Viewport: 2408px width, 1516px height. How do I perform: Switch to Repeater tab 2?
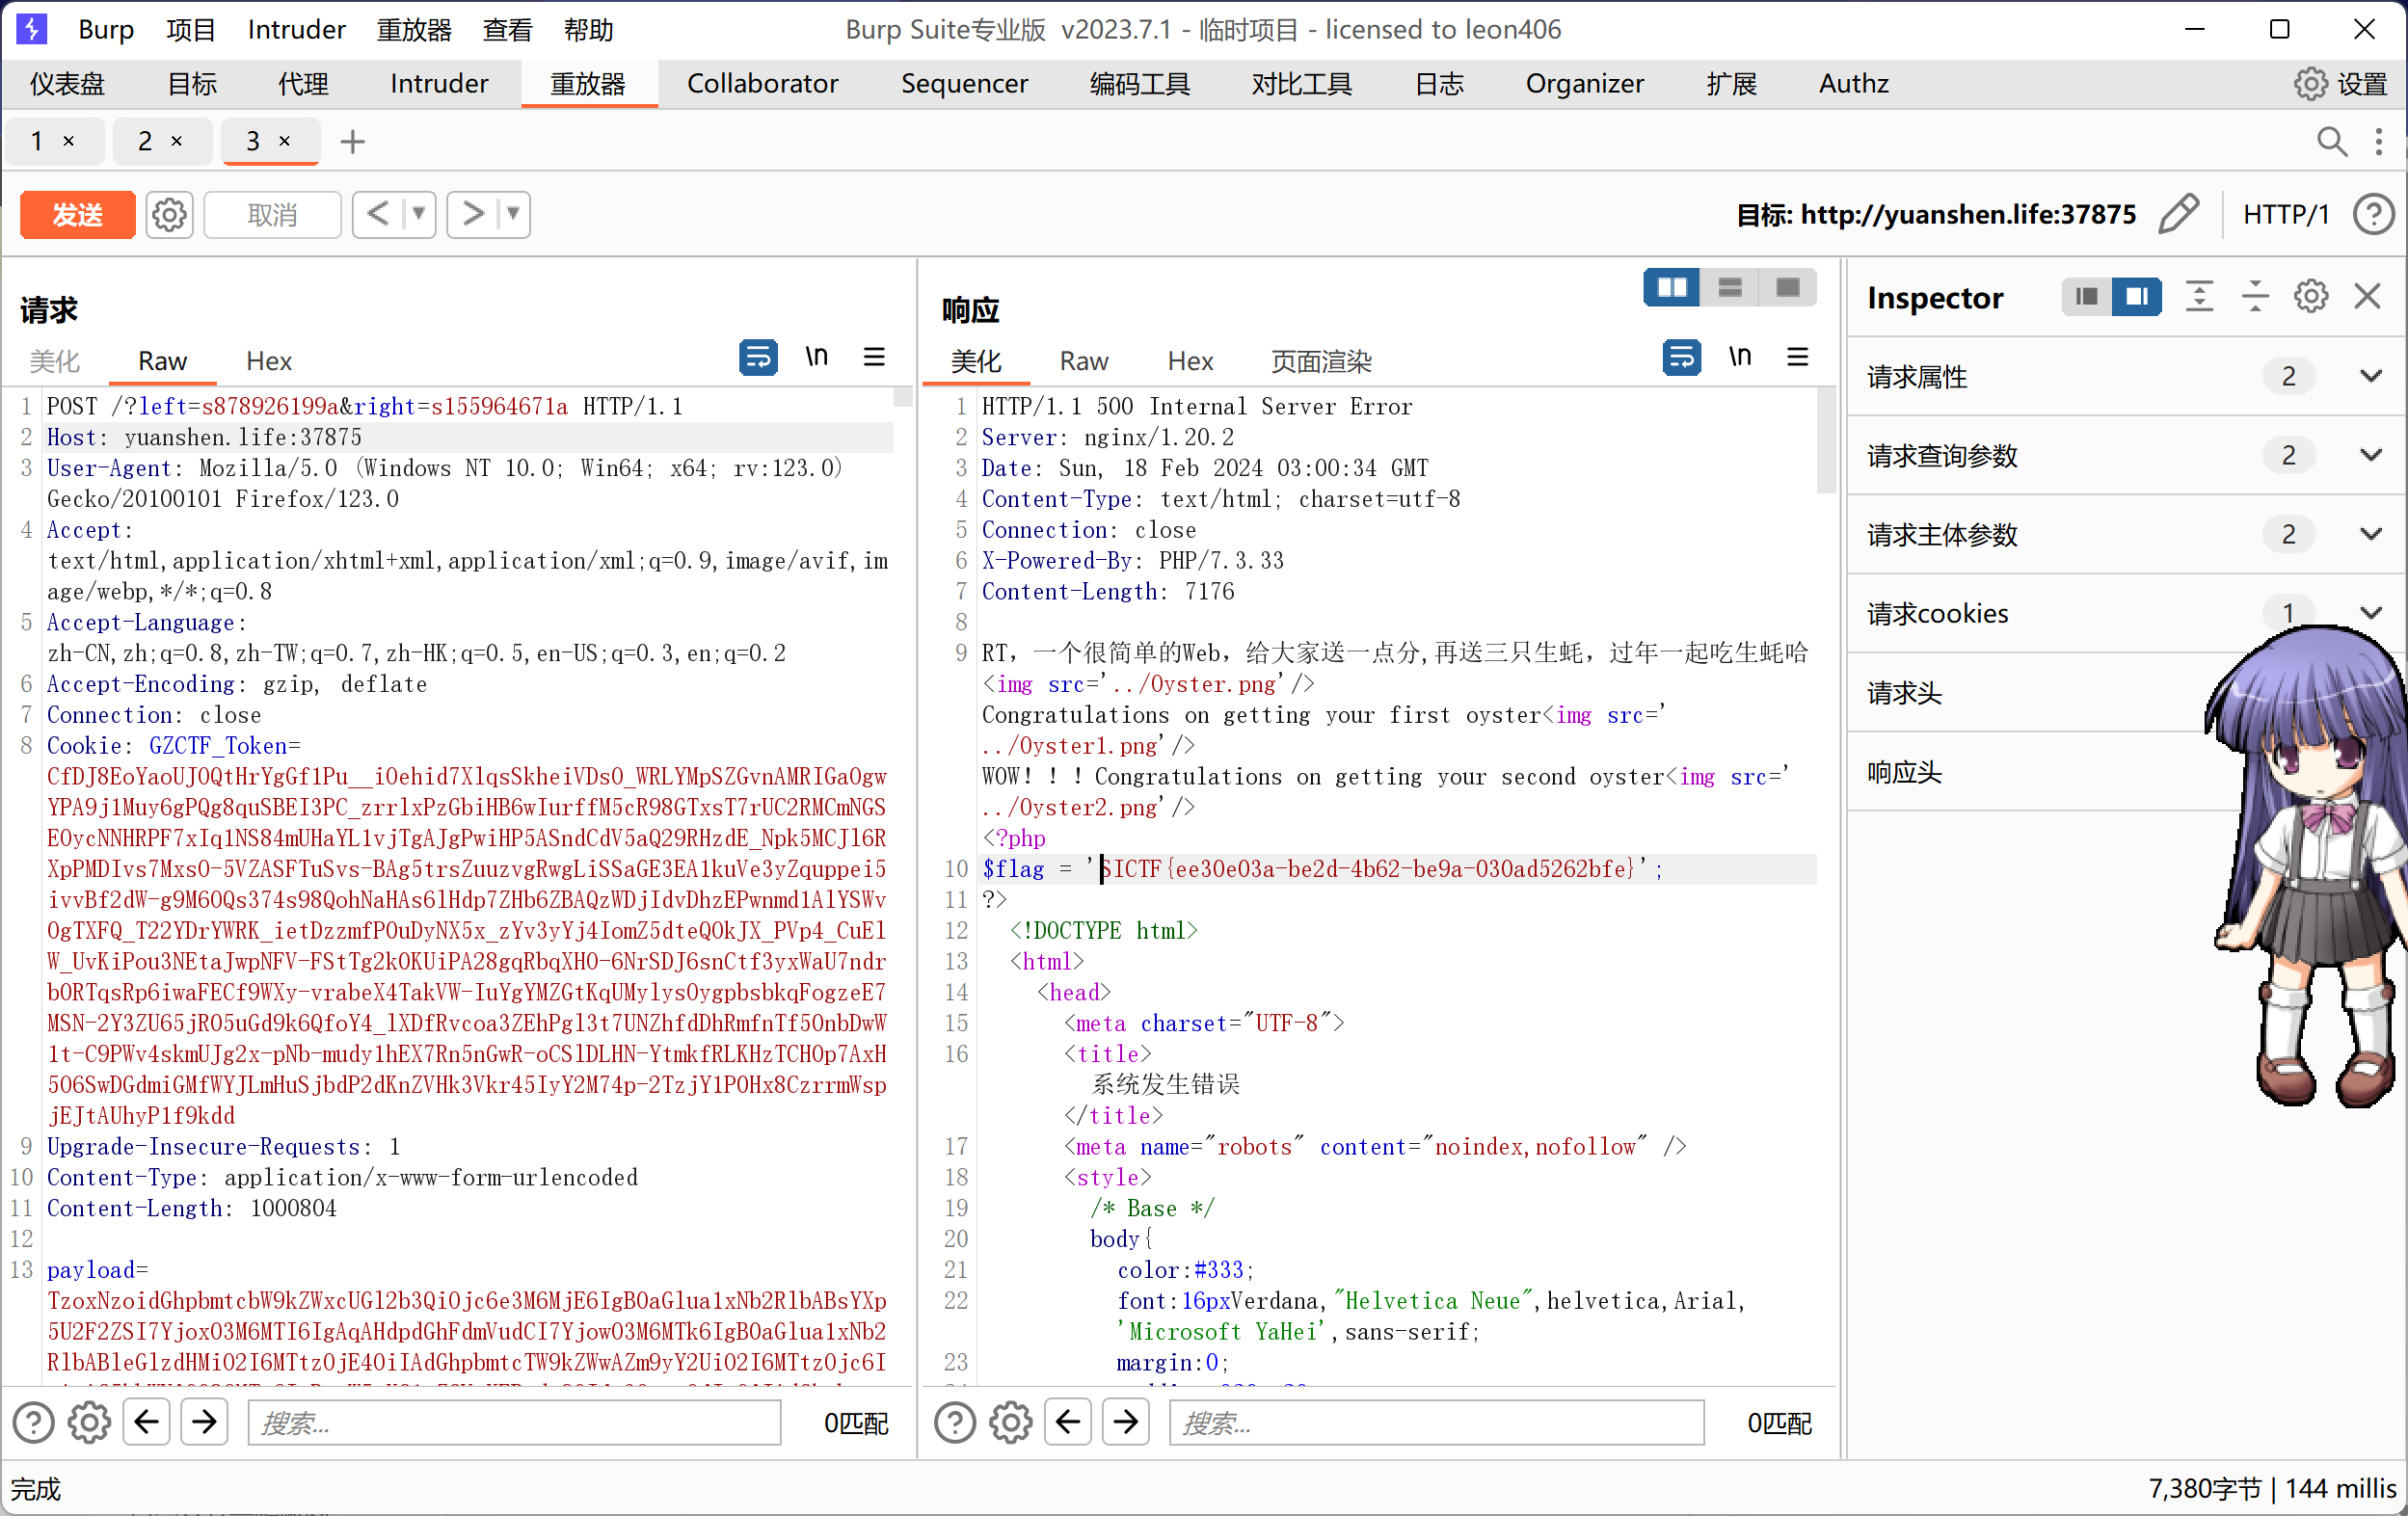click(x=146, y=141)
